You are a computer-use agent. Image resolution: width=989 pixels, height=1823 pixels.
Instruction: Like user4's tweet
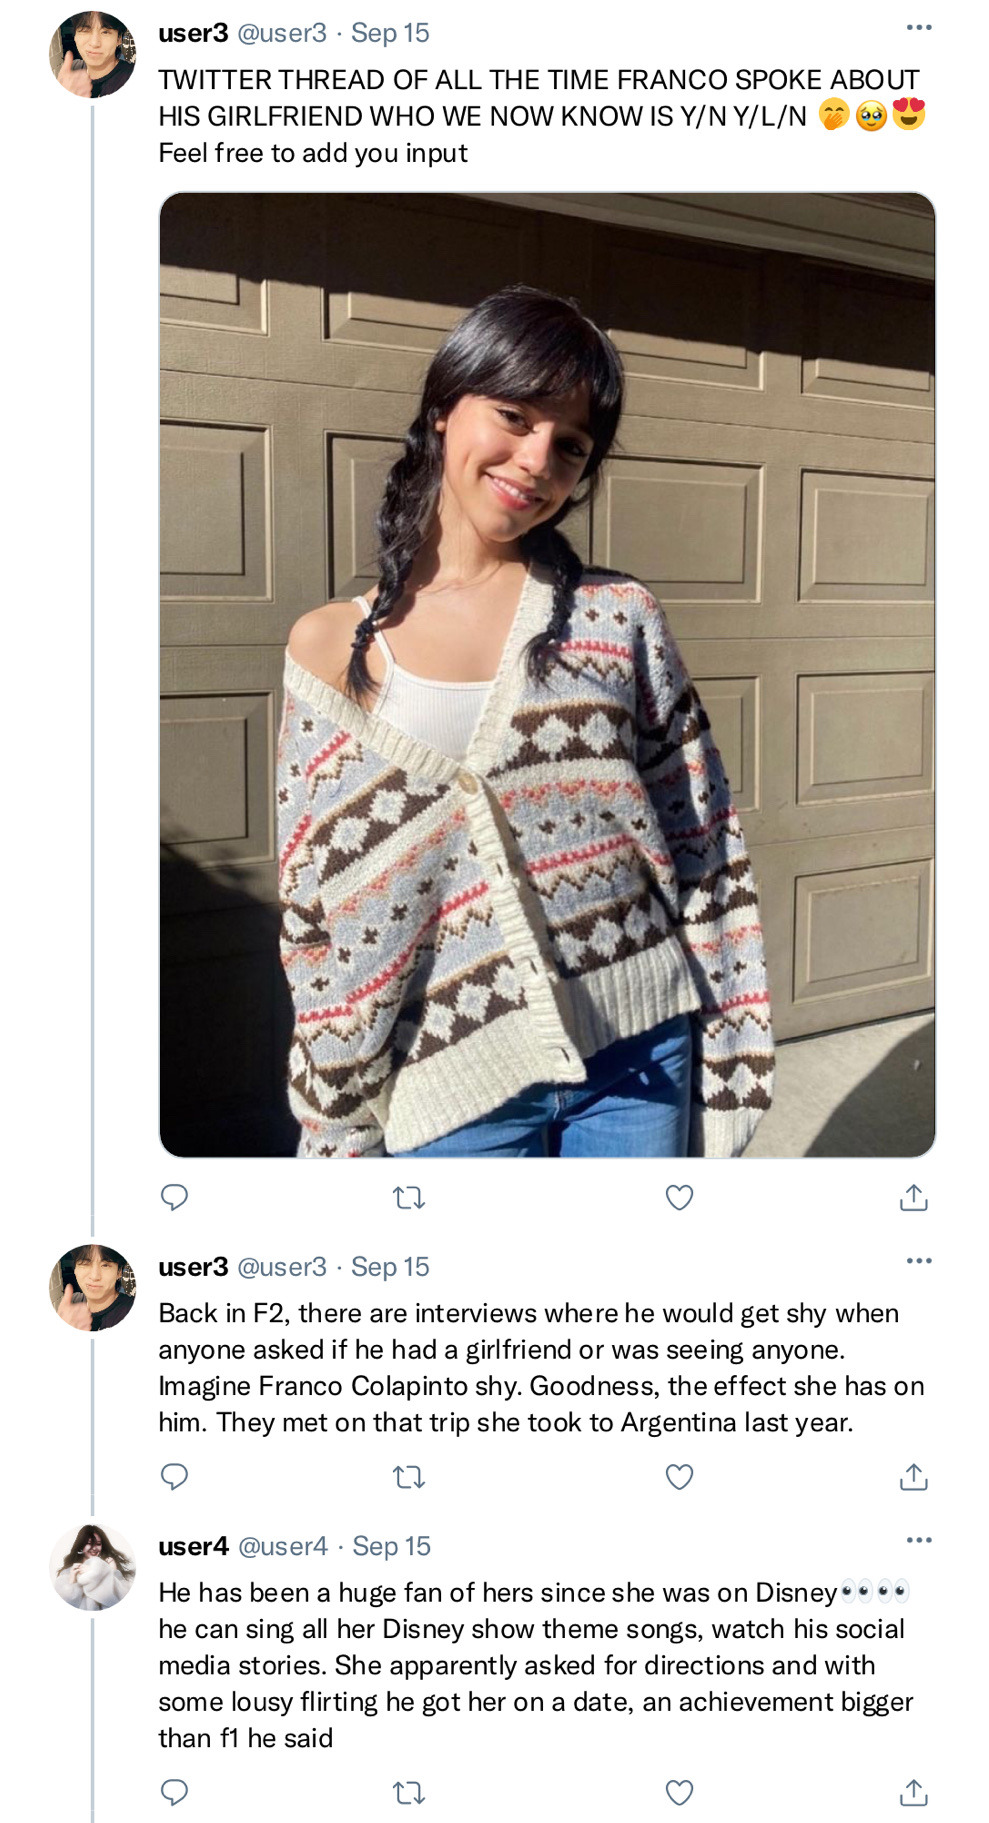pos(679,1792)
